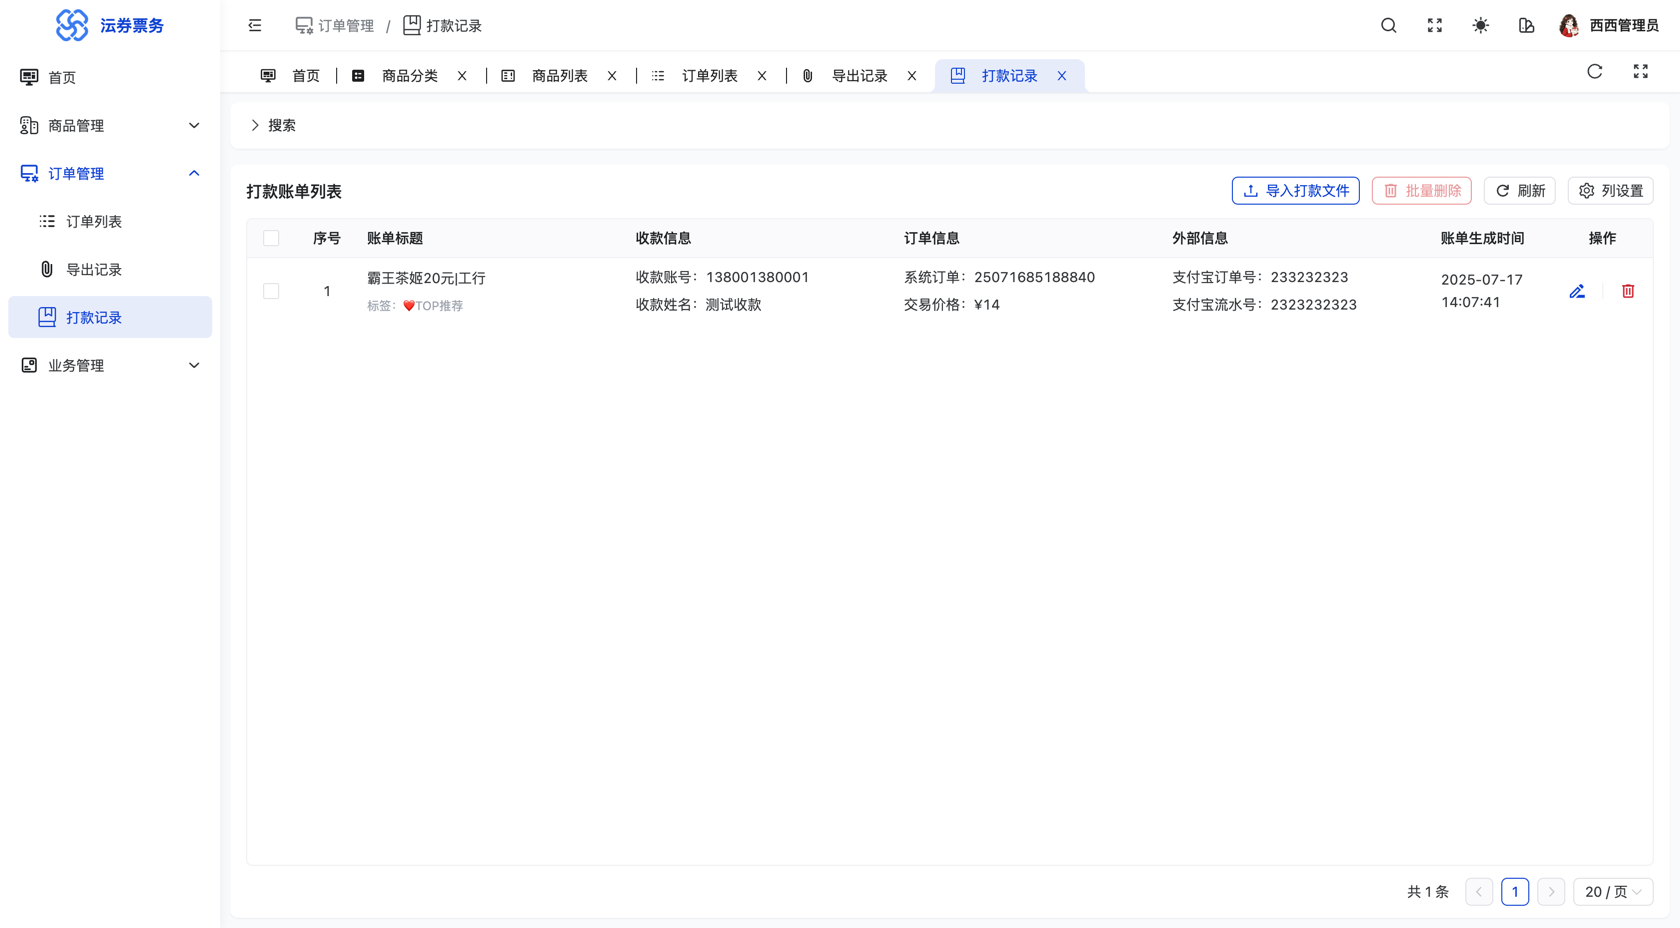Click the 导入打款文件 button
Screen dimensions: 1680x928
(x=1295, y=191)
